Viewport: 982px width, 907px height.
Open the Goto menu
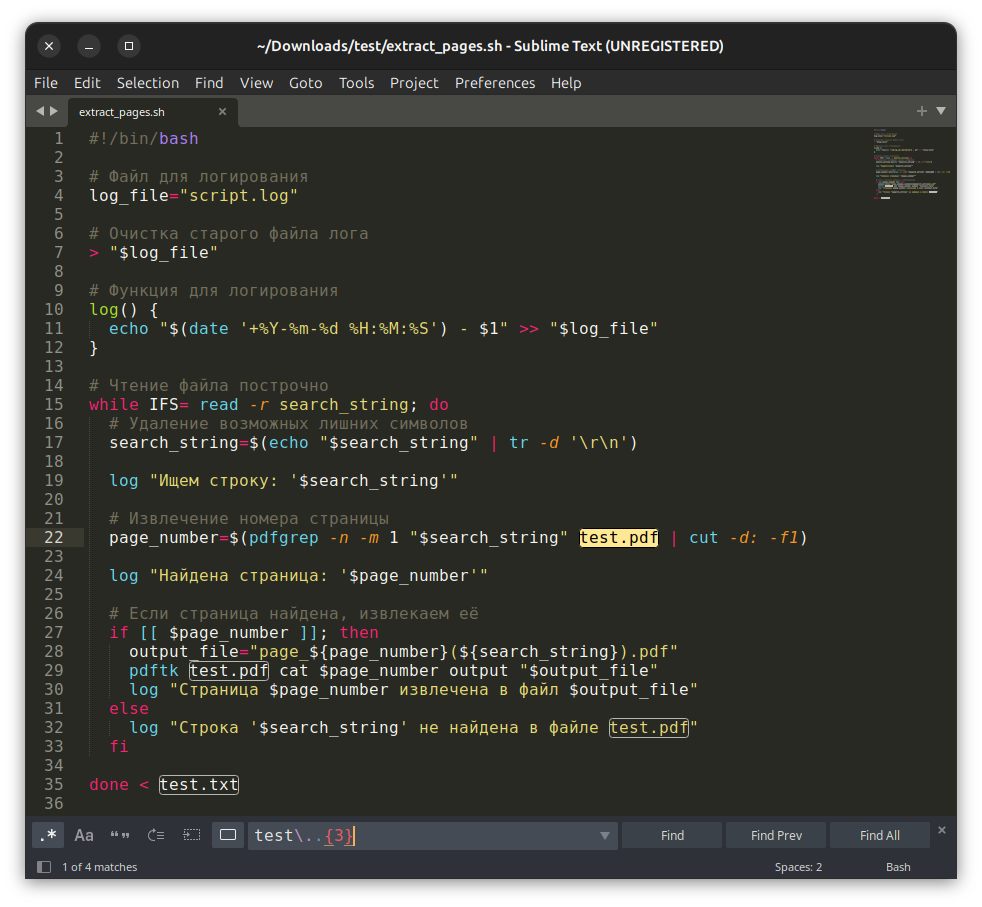pos(305,83)
